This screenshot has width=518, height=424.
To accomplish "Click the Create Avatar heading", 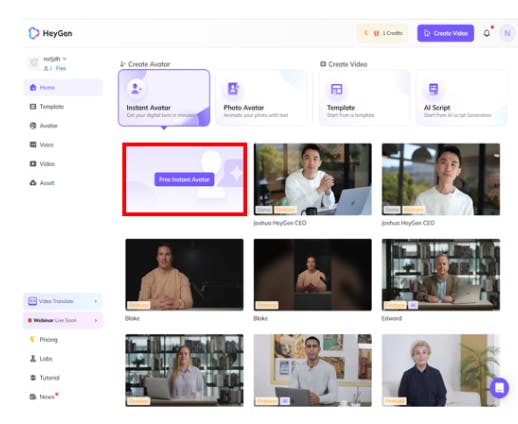I will coord(149,64).
